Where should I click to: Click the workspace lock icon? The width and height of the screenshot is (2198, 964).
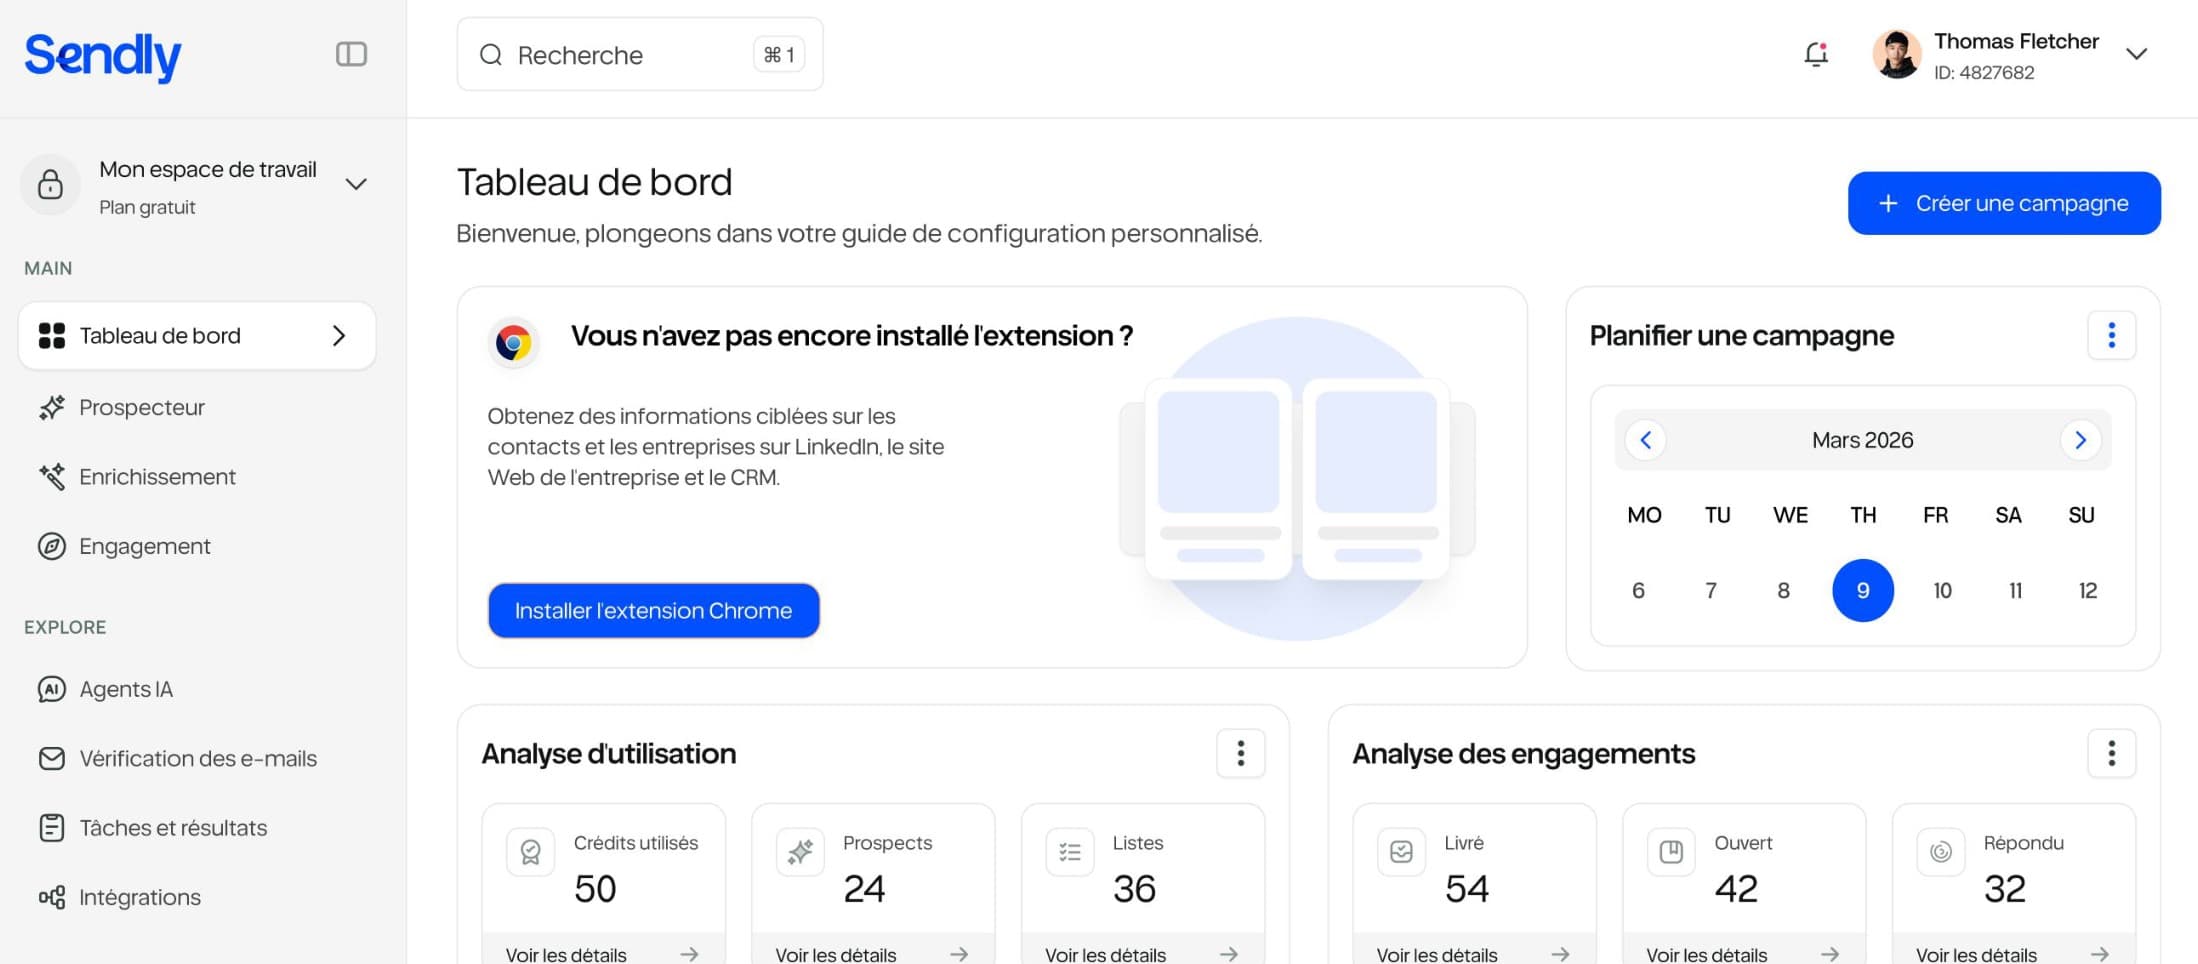point(50,184)
